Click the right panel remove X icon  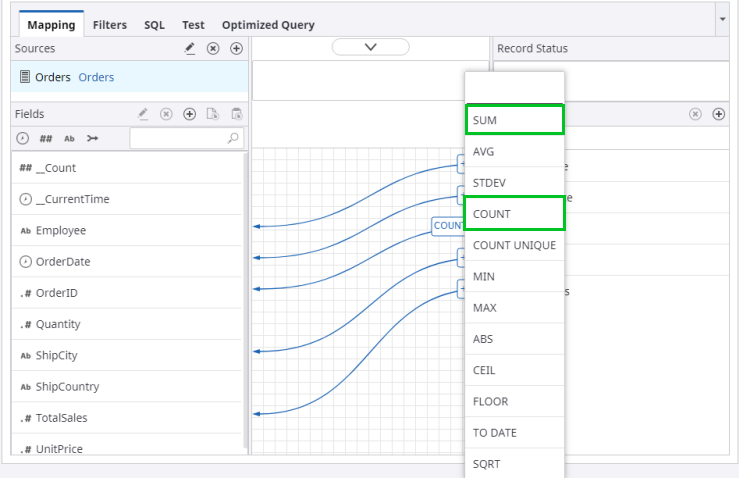click(695, 114)
